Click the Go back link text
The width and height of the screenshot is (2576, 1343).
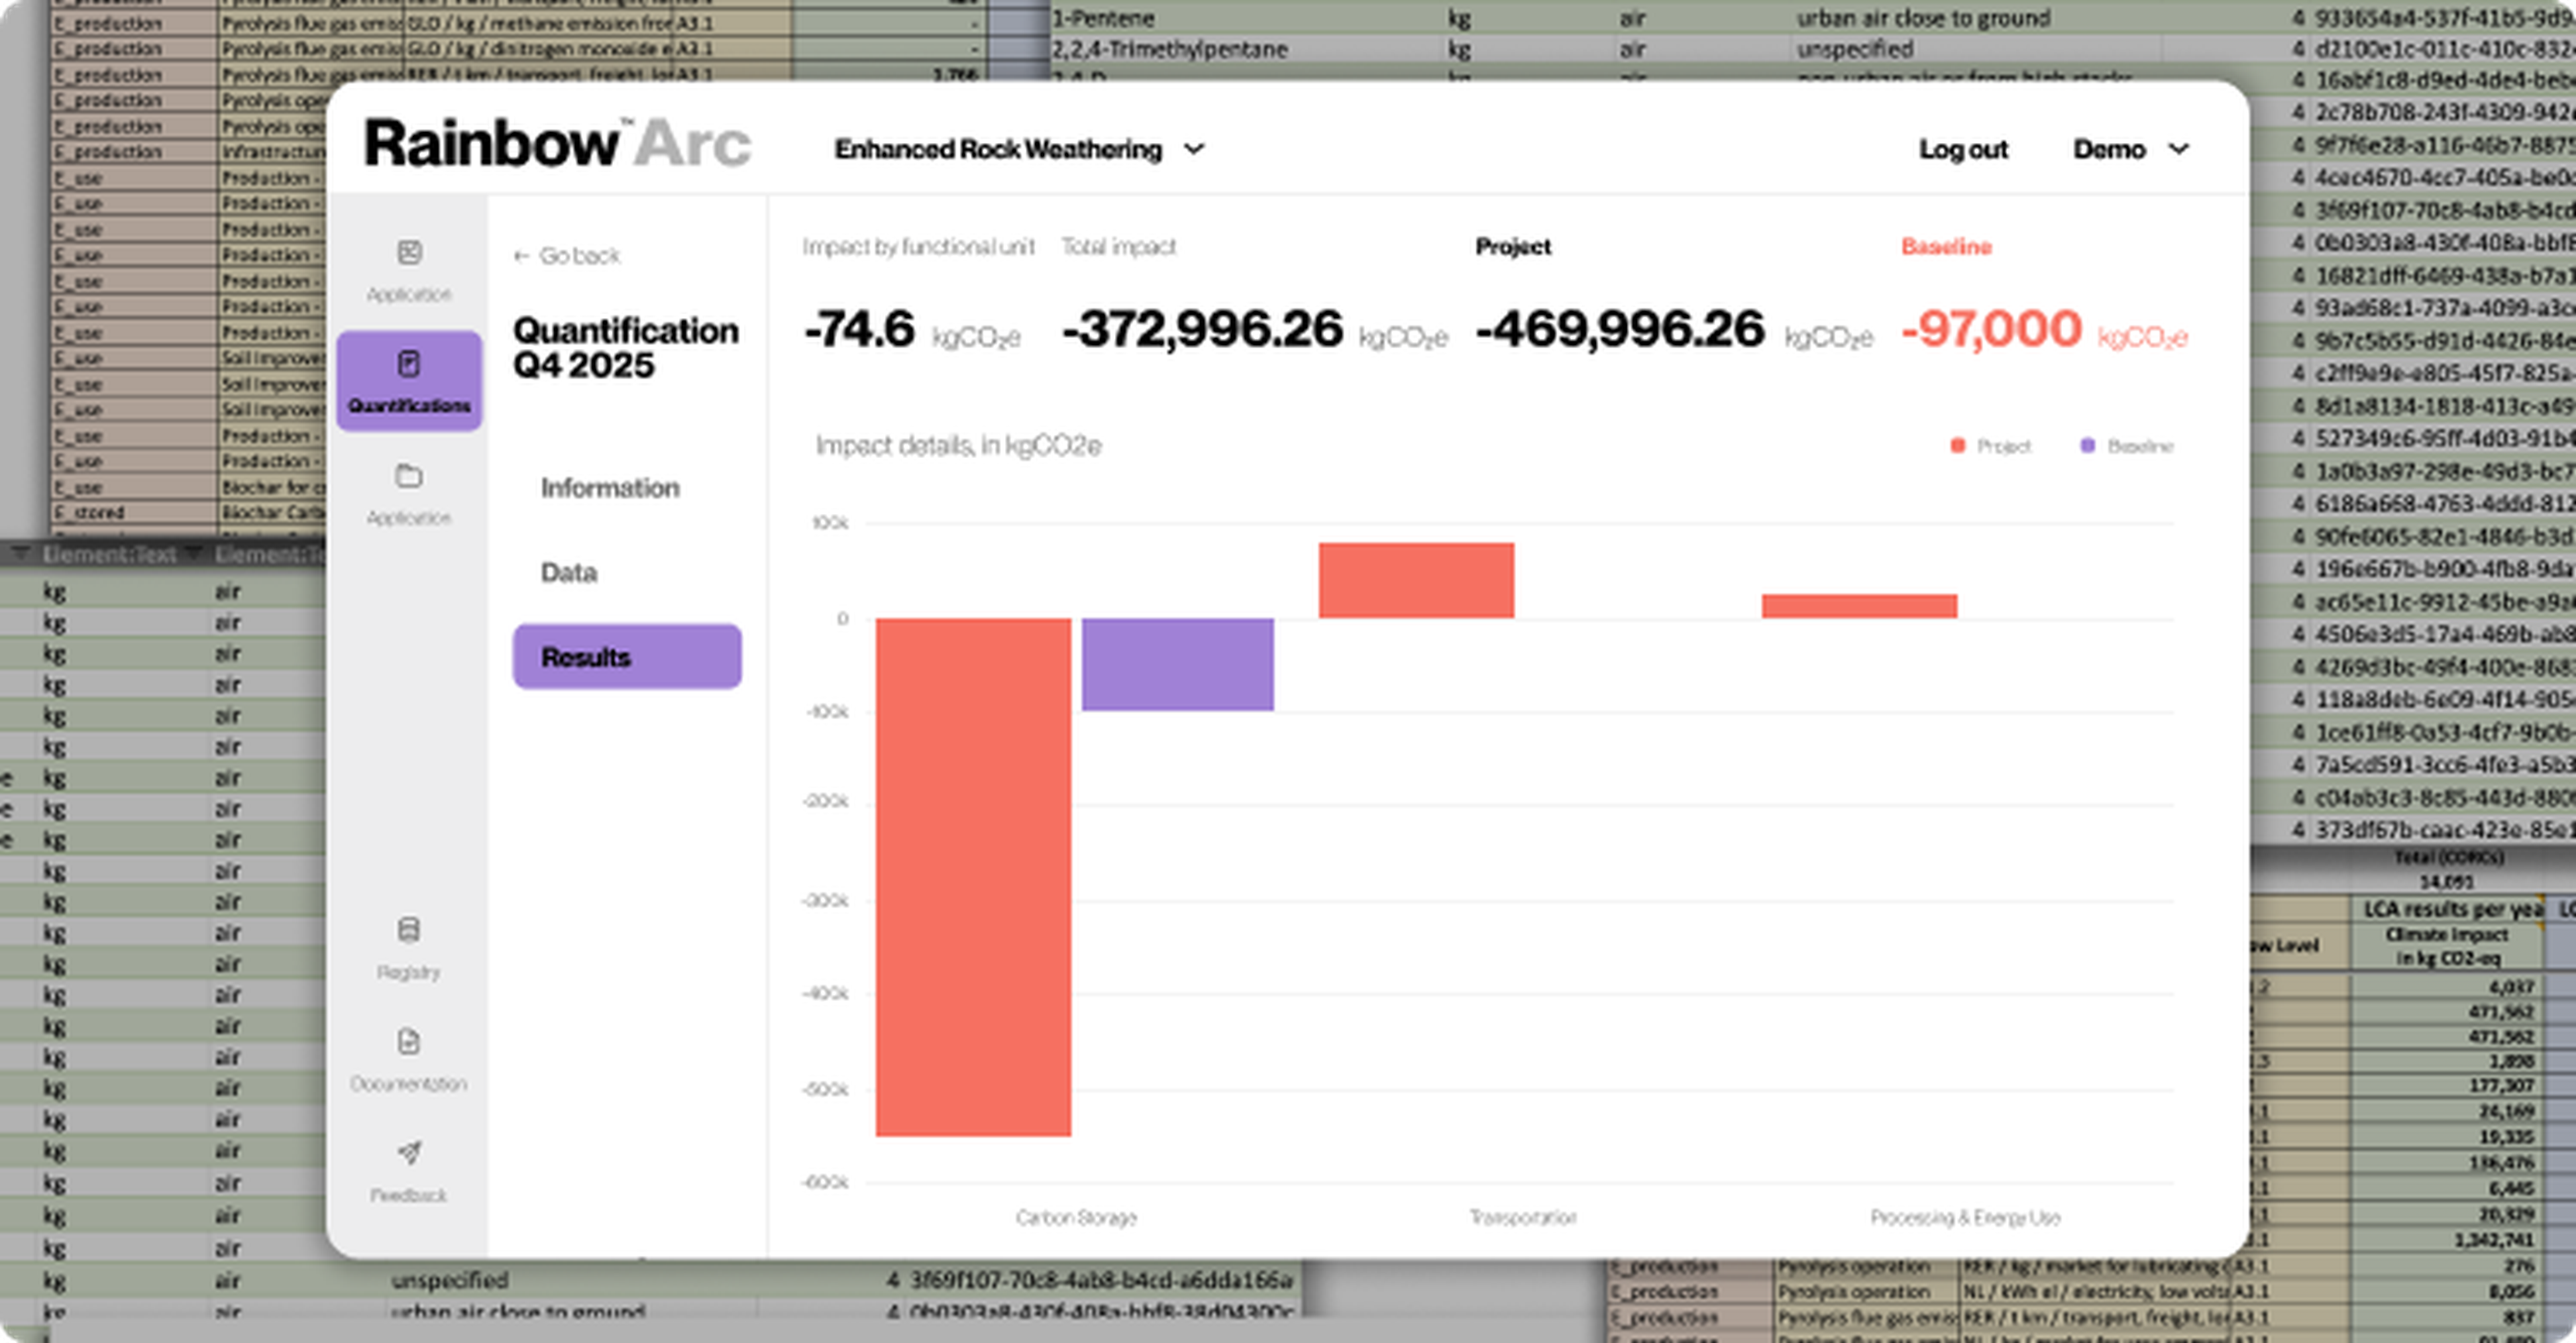(x=580, y=256)
